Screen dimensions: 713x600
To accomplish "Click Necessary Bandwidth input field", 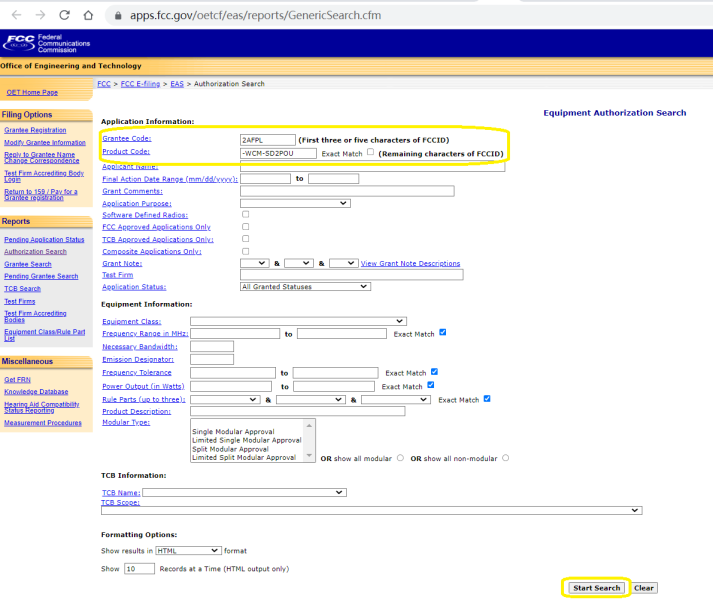I will [x=212, y=346].
